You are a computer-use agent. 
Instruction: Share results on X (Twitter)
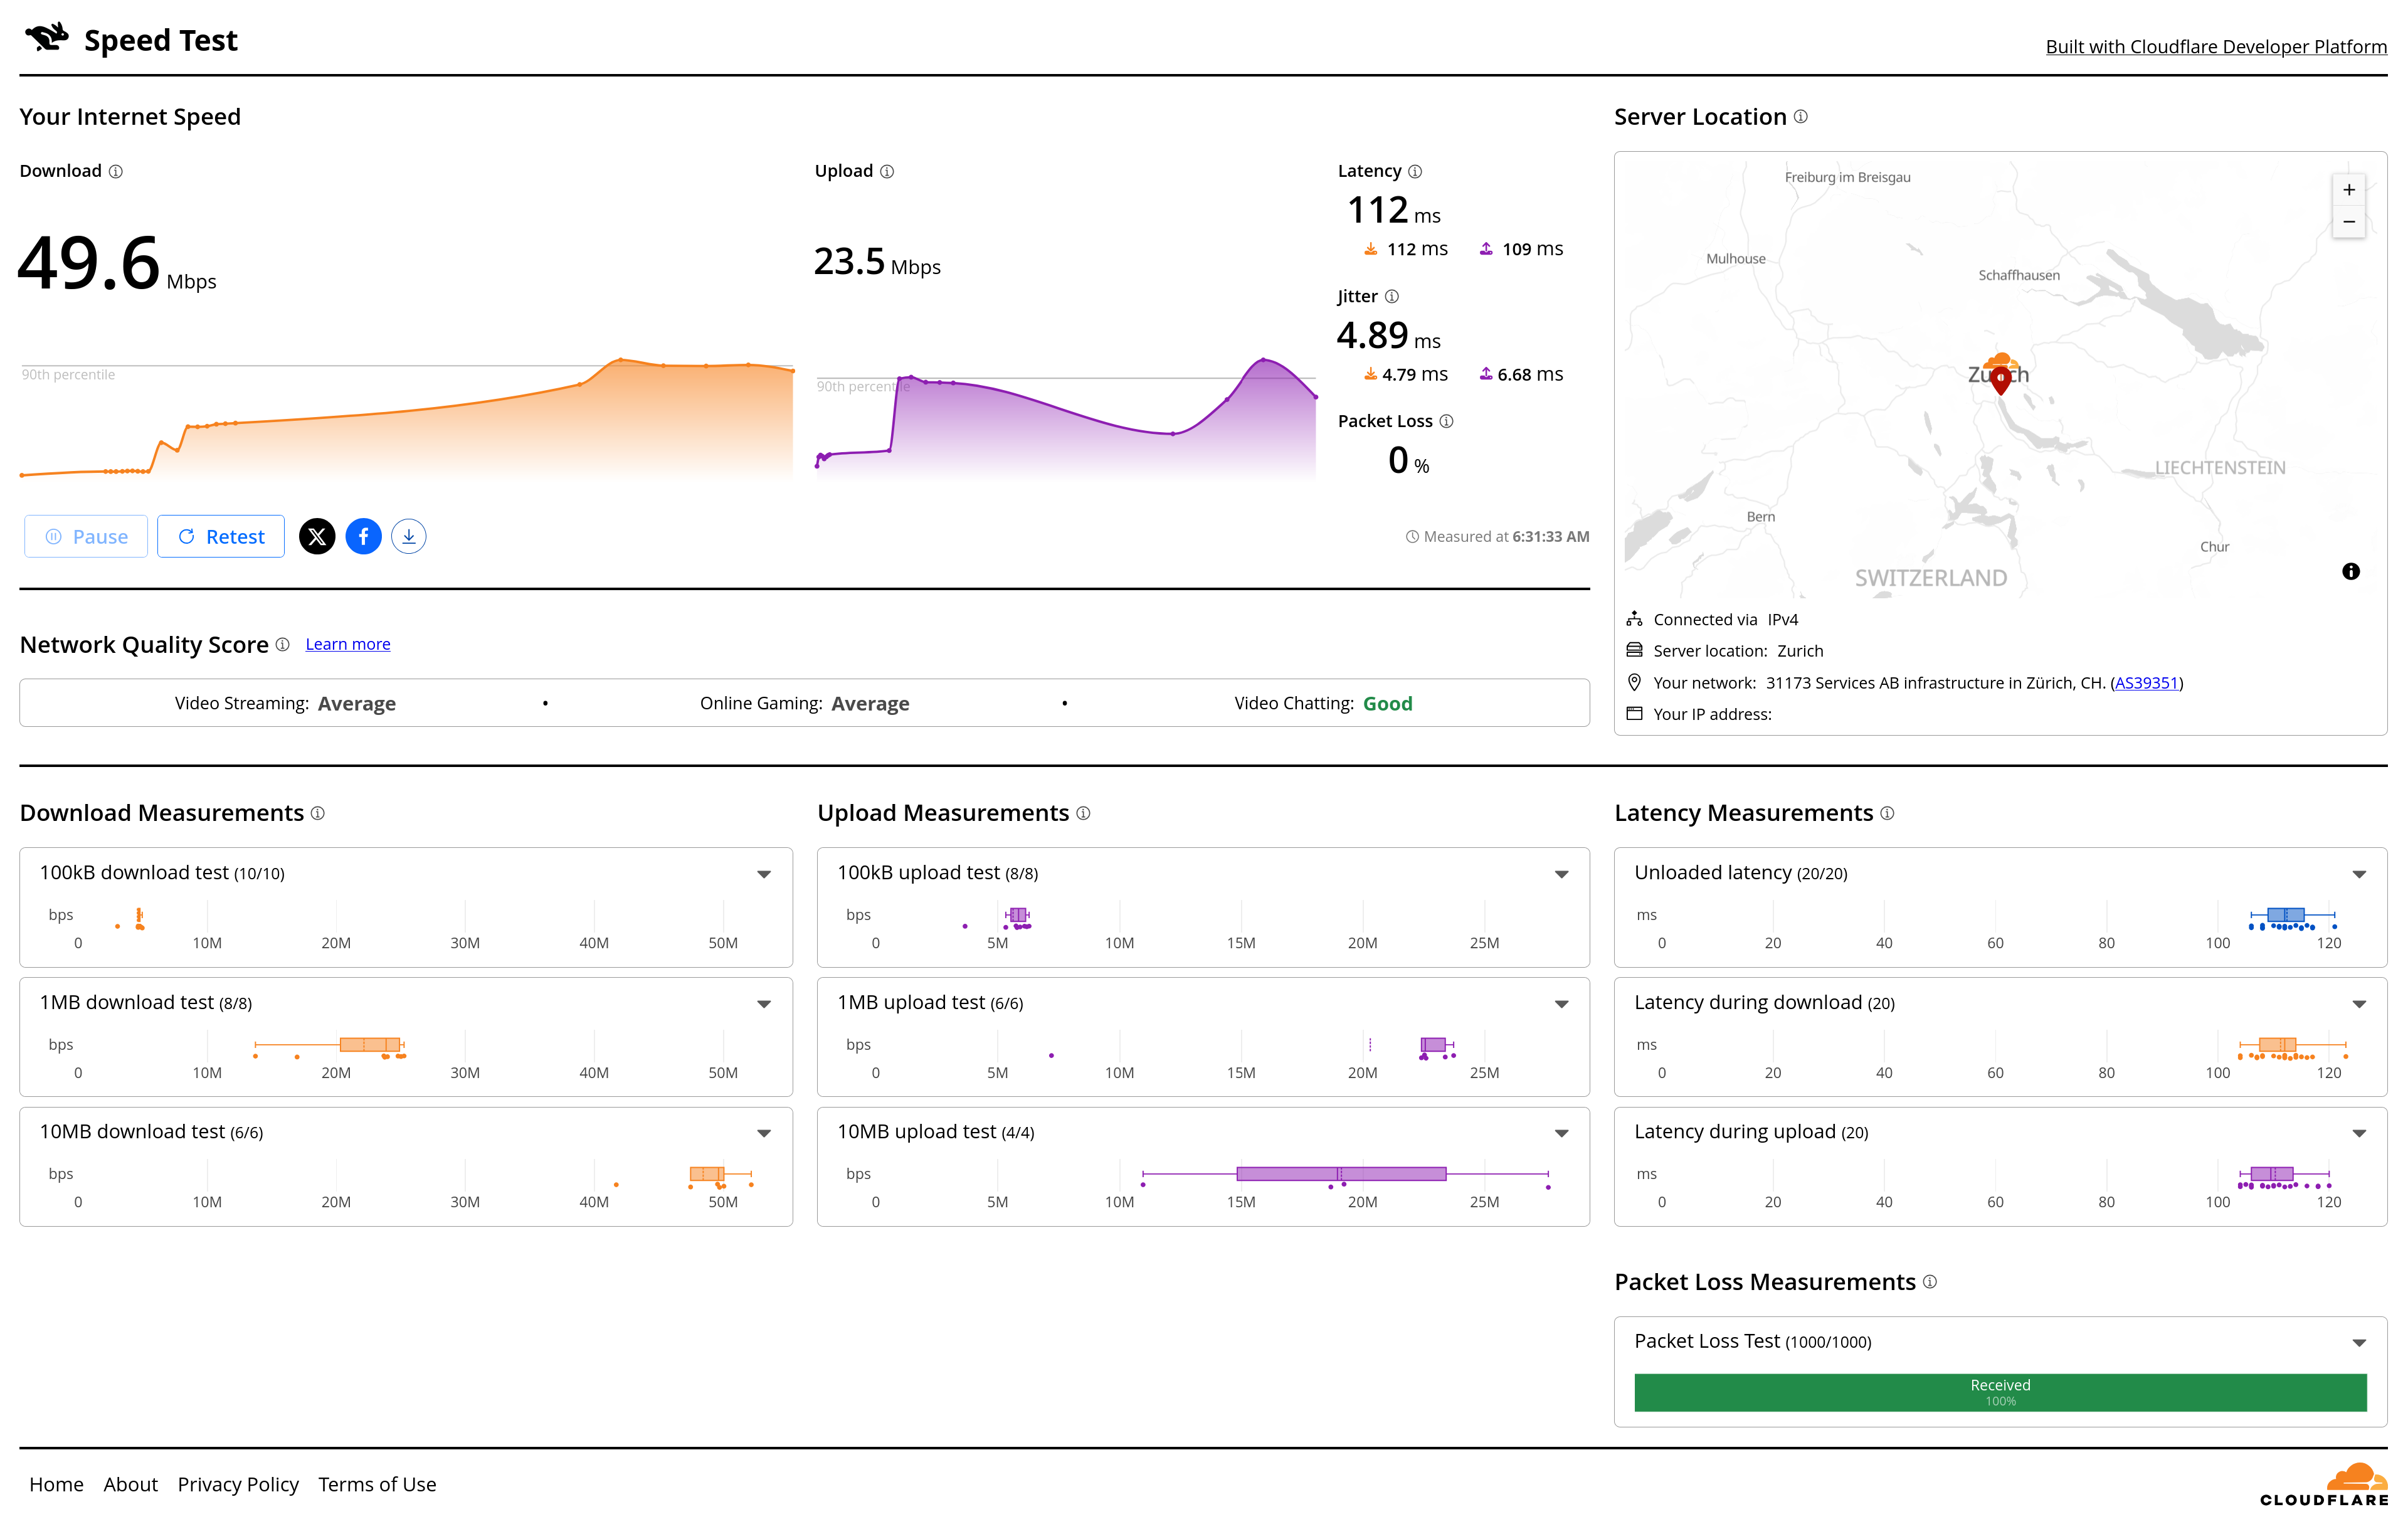[317, 536]
